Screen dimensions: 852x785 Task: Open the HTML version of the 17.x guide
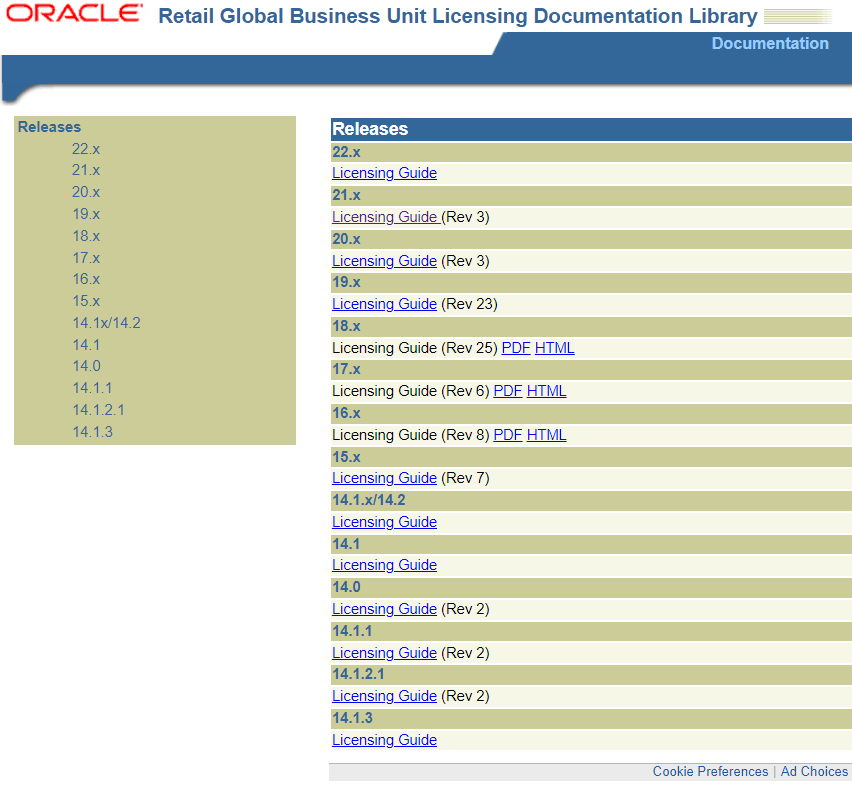click(x=546, y=390)
